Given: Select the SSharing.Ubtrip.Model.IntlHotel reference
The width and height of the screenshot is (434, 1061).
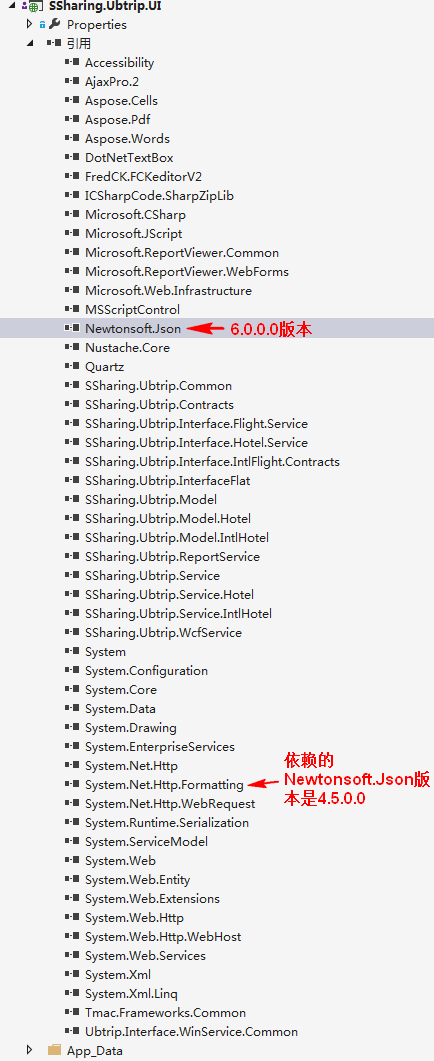Looking at the screenshot, I should (x=177, y=537).
